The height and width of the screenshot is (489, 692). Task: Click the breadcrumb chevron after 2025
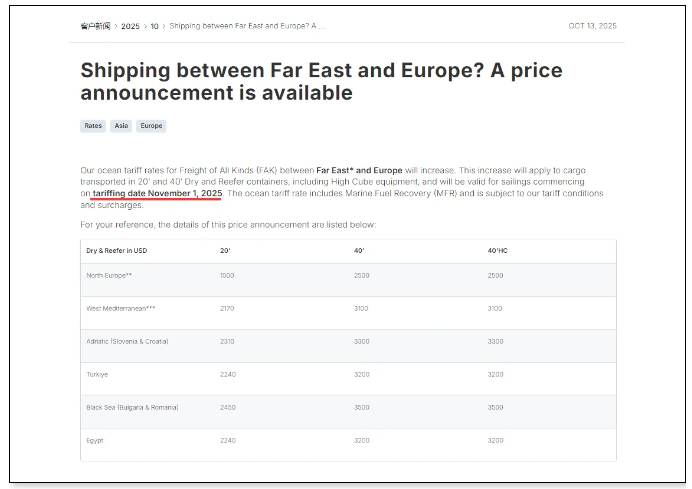[x=145, y=26]
